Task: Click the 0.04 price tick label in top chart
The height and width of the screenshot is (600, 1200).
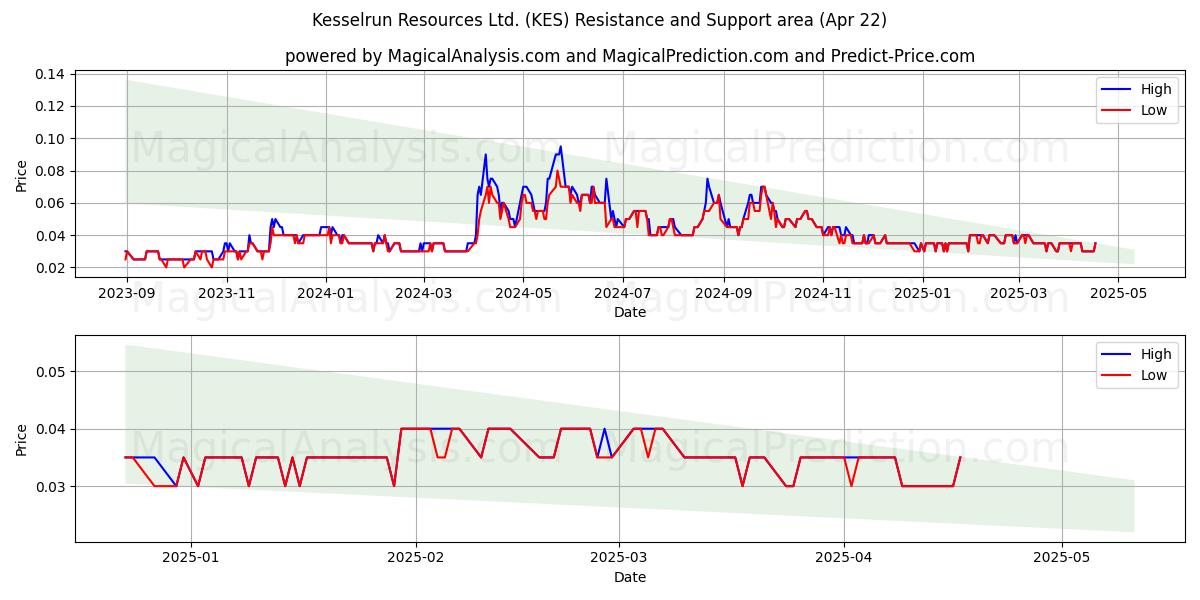Action: click(50, 236)
